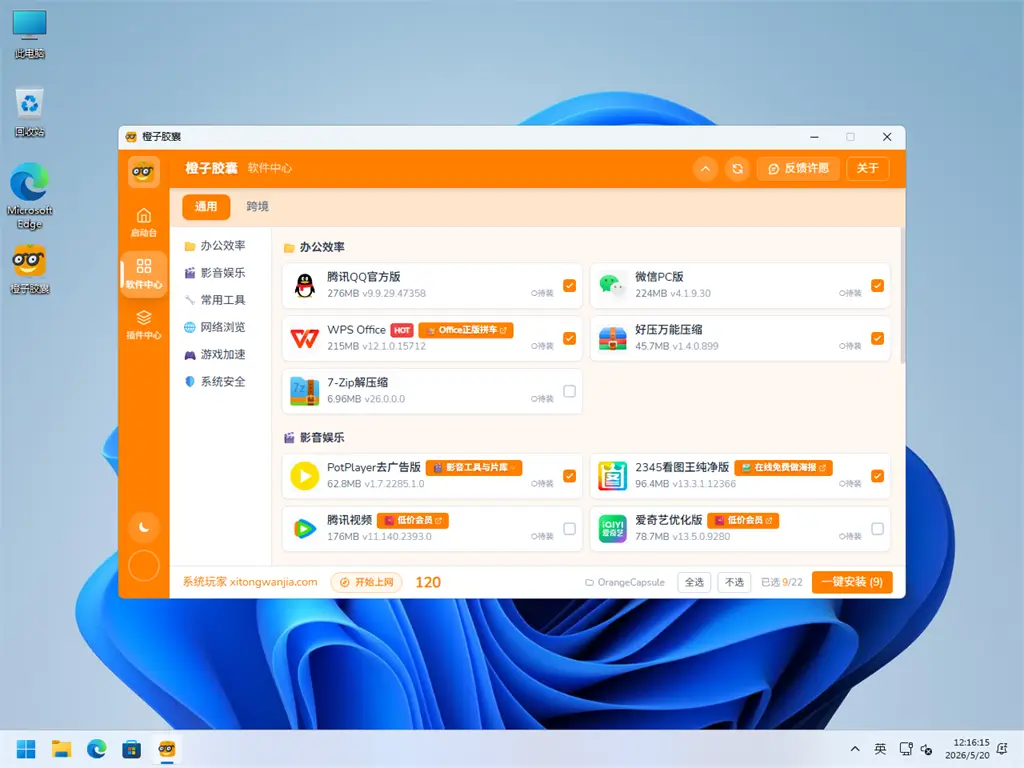The width and height of the screenshot is (1024, 768).
Task: Open the 橙子胶囊 desktop shortcut
Action: [x=29, y=269]
